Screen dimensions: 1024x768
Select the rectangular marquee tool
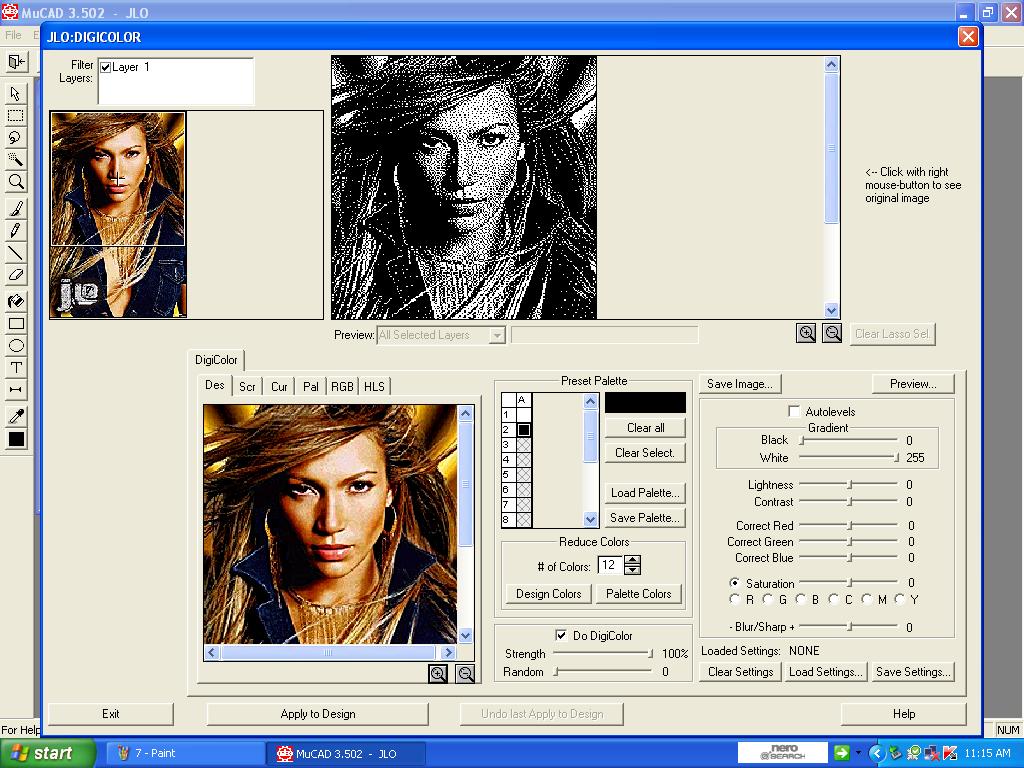tap(14, 115)
